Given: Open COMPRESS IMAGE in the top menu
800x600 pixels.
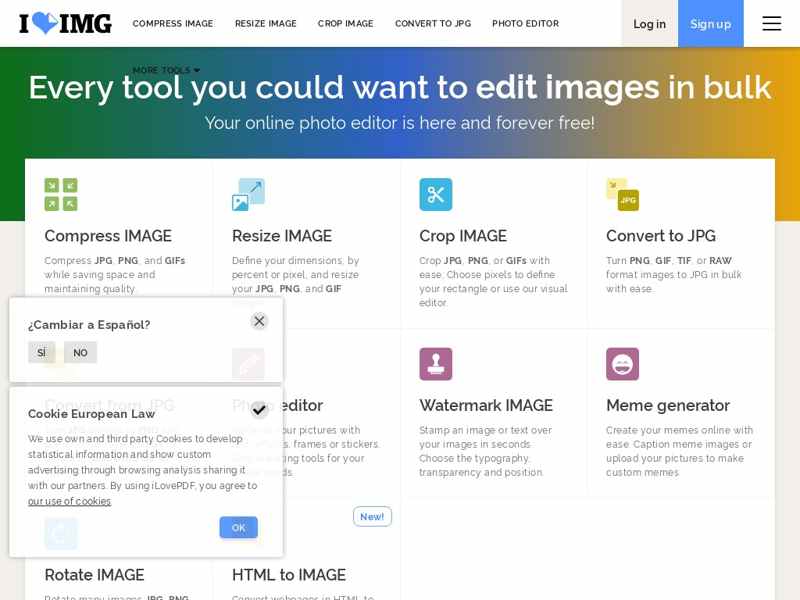Looking at the screenshot, I should click(173, 24).
